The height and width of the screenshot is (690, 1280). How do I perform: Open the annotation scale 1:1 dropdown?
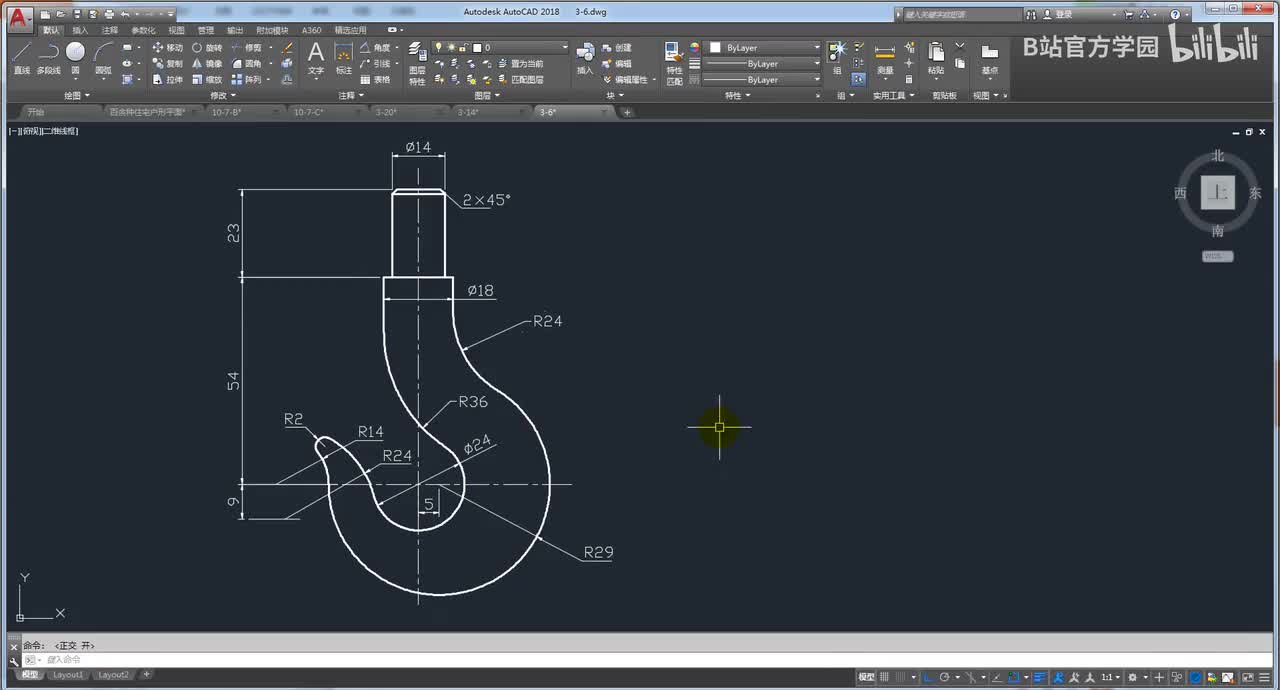pyautogui.click(x=1110, y=677)
